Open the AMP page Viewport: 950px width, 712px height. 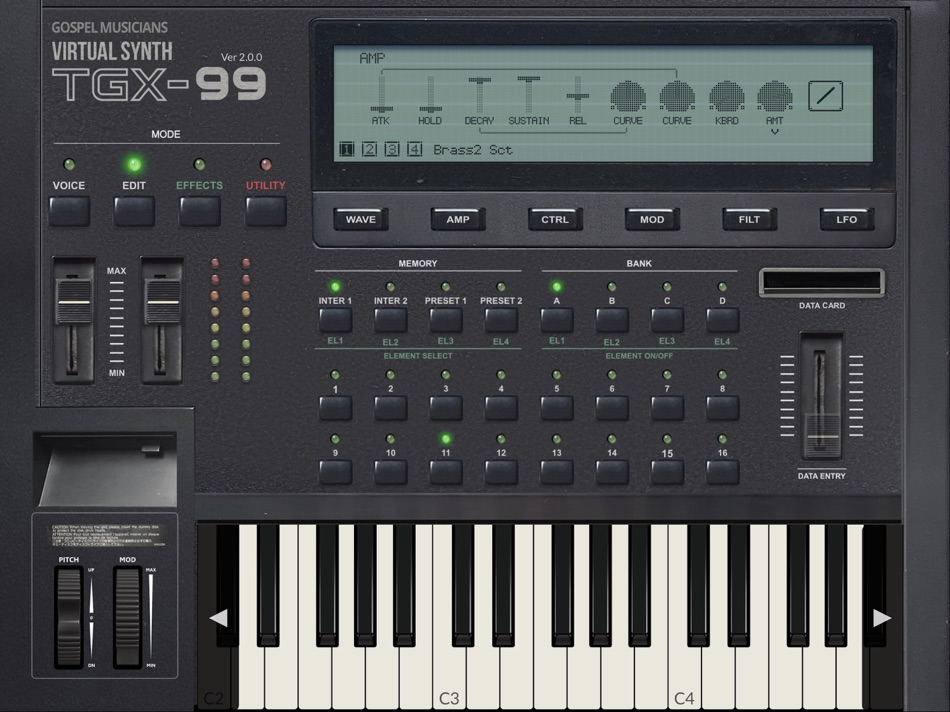pos(458,219)
